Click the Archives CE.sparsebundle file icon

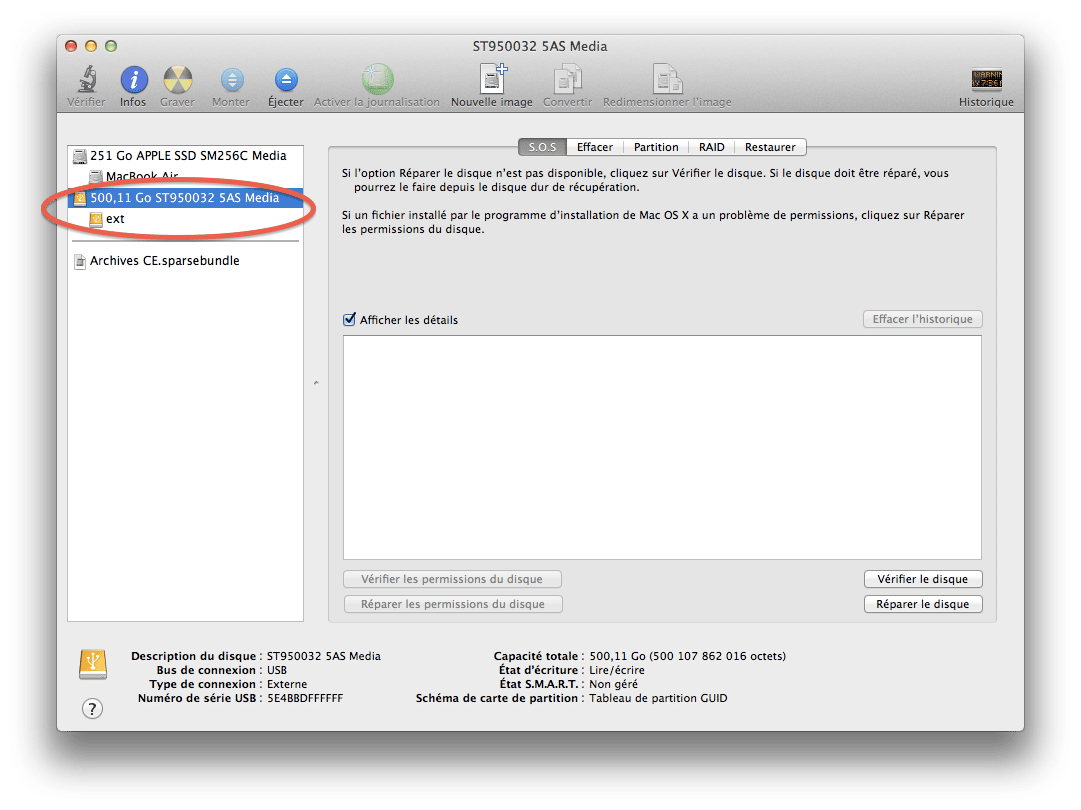tap(80, 261)
